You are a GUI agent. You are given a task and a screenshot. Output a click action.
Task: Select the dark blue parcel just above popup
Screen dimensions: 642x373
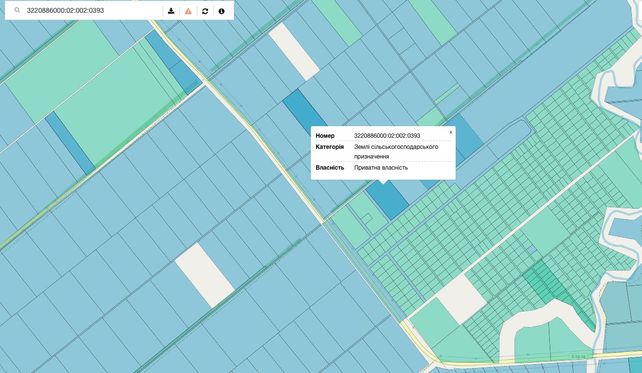pos(304,109)
